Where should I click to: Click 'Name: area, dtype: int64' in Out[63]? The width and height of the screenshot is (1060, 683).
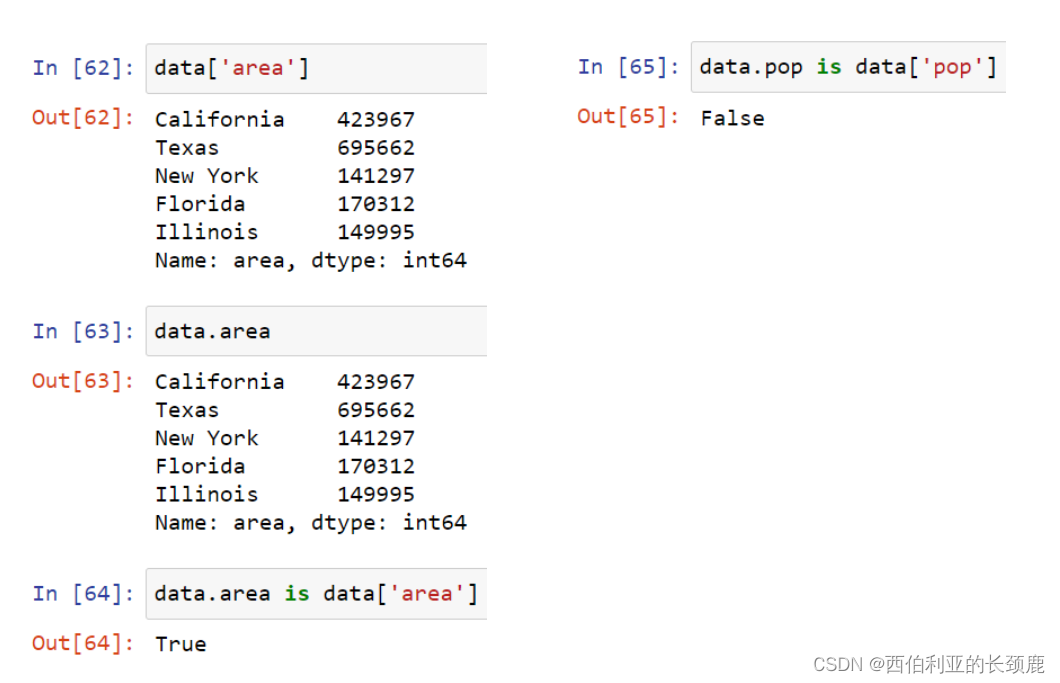click(310, 523)
